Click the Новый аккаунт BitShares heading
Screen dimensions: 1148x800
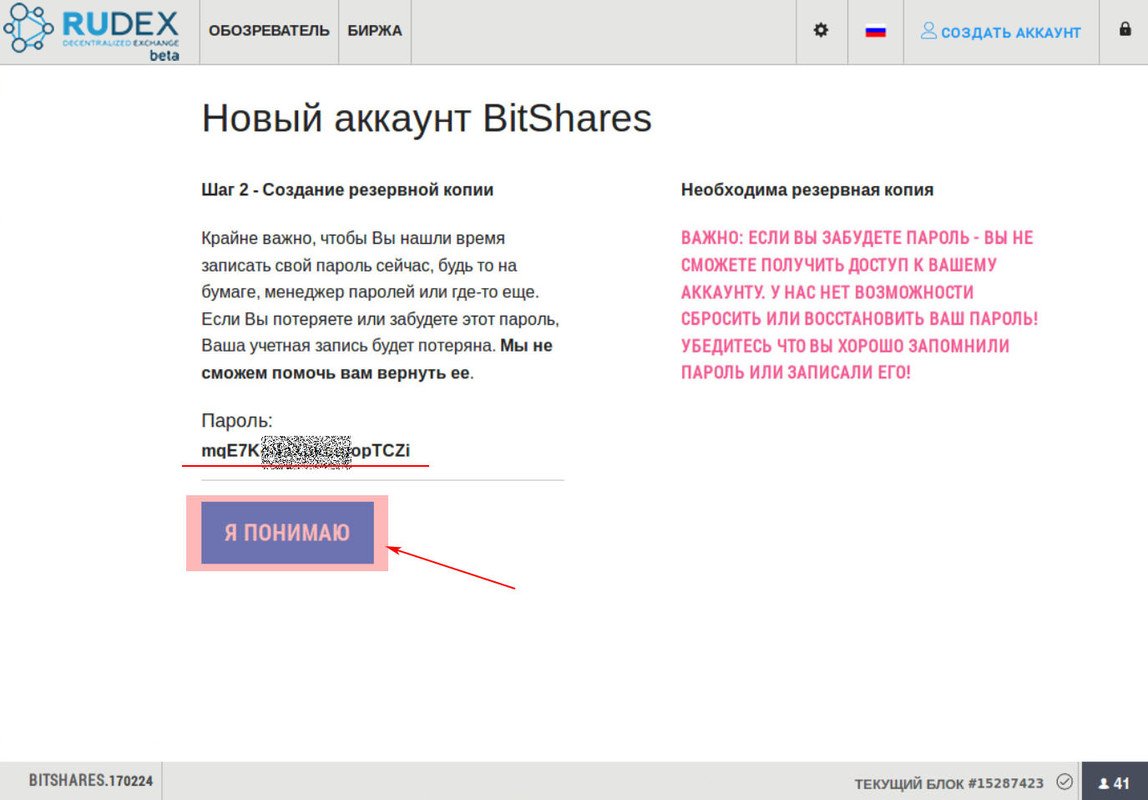[x=426, y=118]
